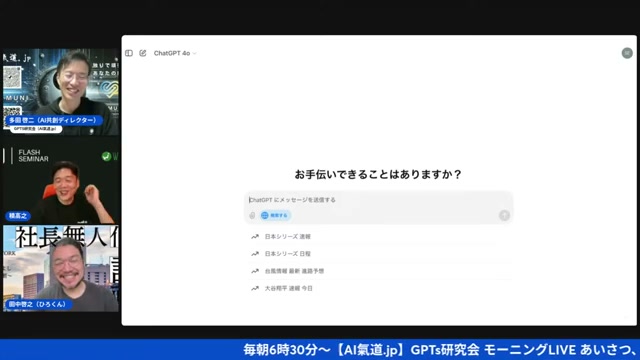This screenshot has height=360, width=640.
Task: Start a new chat with the pencil icon
Action: 142,53
